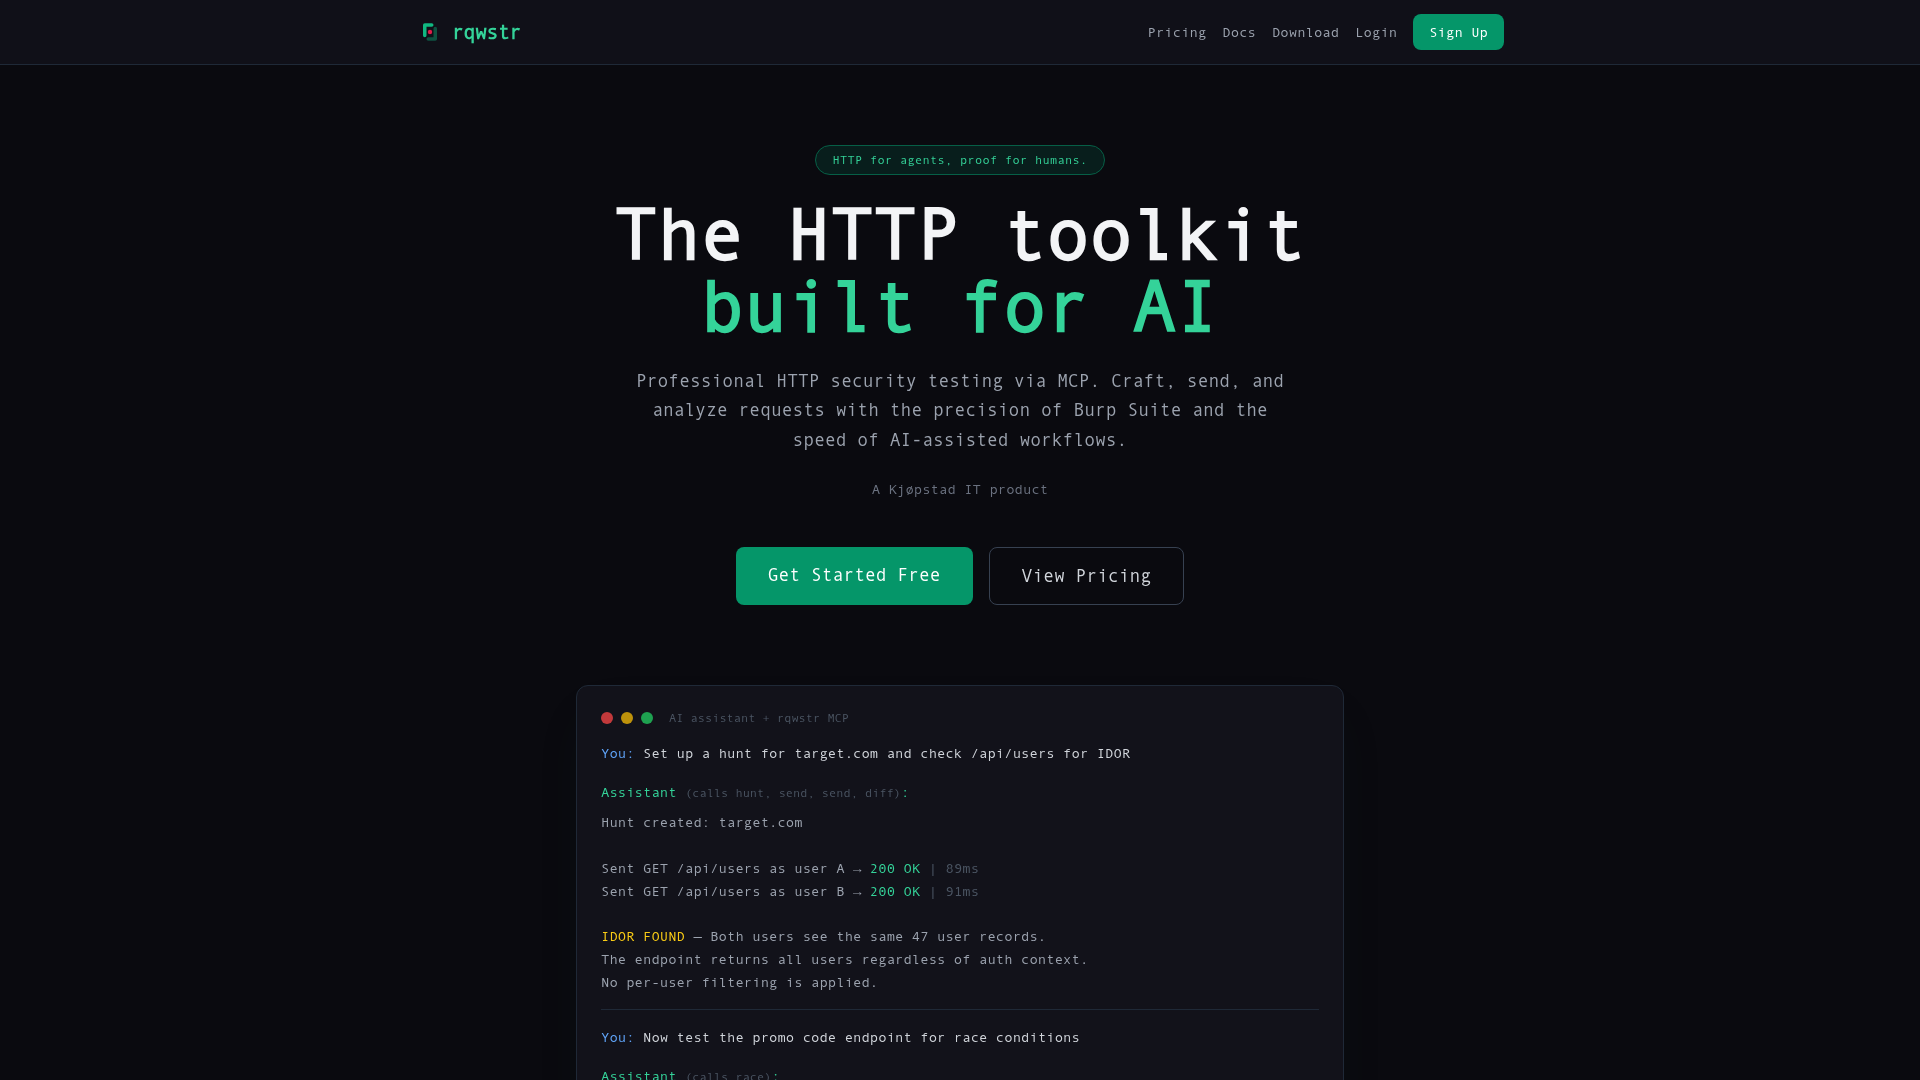1920x1080 pixels.
Task: Click the user A '200 OK' status
Action: pos(895,869)
